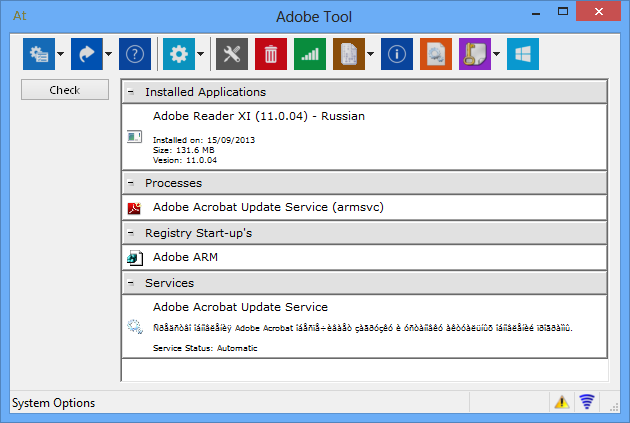630x423 pixels.
Task: Click the At application icon in title bar
Action: click(x=19, y=16)
